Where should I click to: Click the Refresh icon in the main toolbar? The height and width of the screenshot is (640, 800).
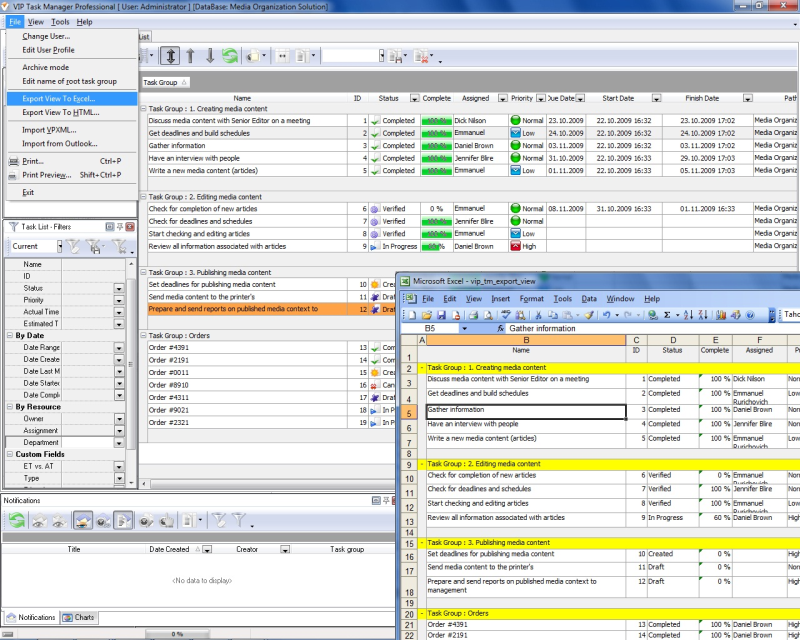pyautogui.click(x=229, y=57)
